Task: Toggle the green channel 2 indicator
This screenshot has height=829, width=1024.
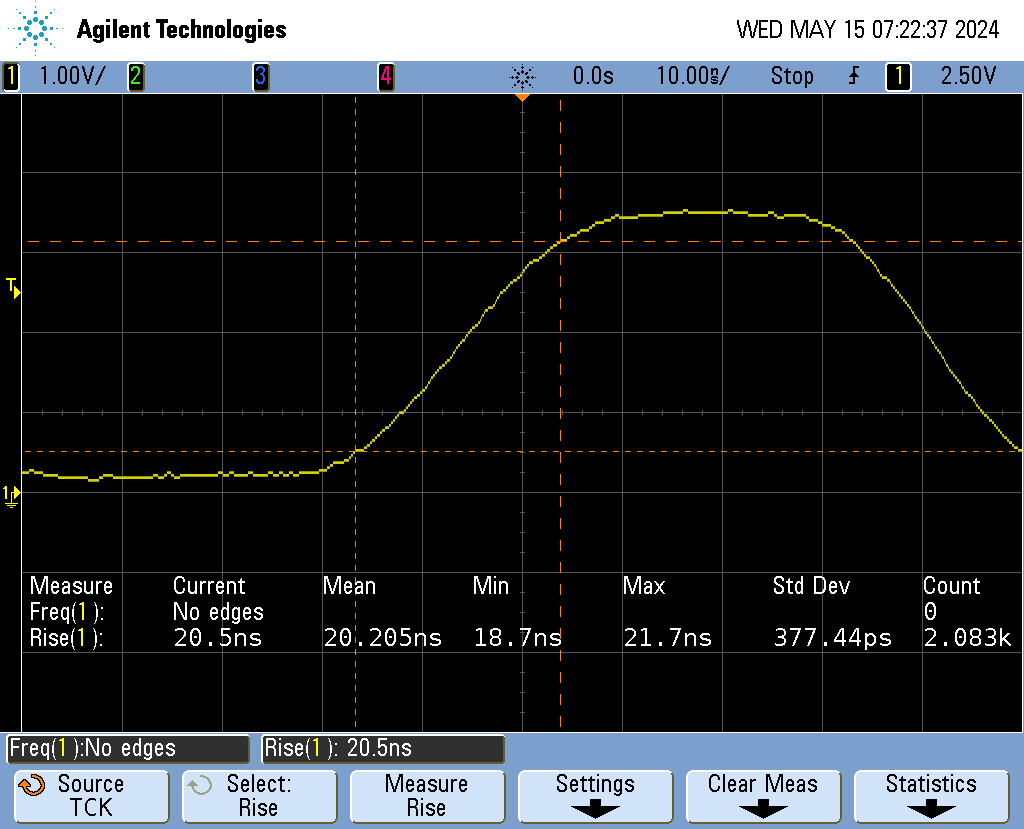Action: [135, 76]
